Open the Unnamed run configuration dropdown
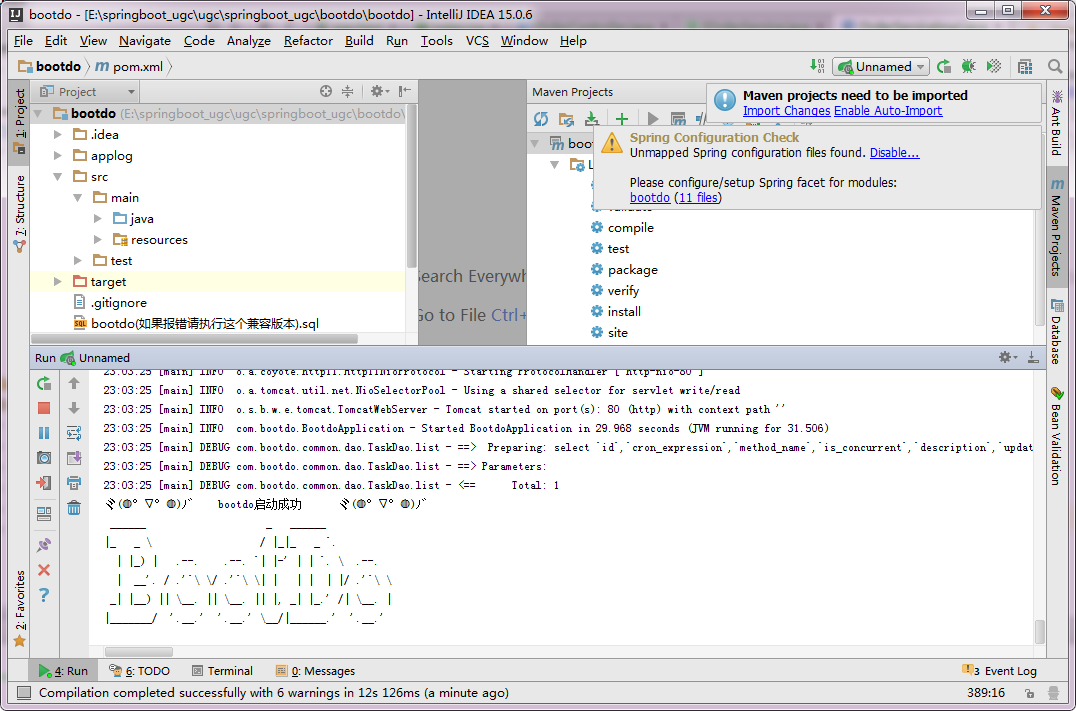Screen dimensions: 1076x711 881,67
